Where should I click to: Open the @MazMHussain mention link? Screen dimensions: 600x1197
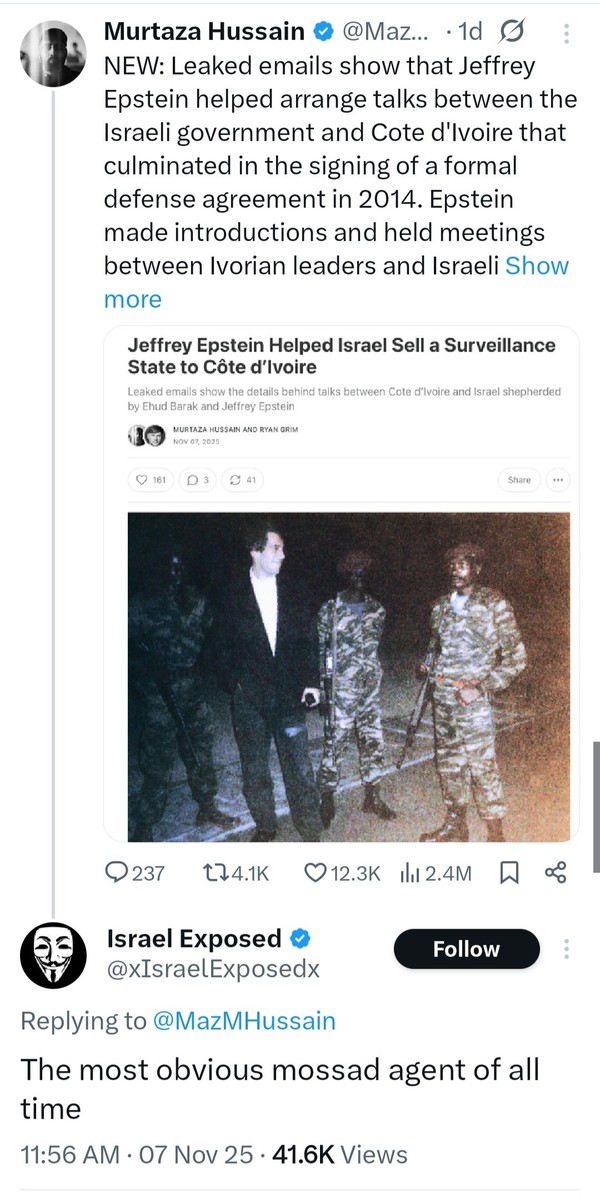[243, 1020]
